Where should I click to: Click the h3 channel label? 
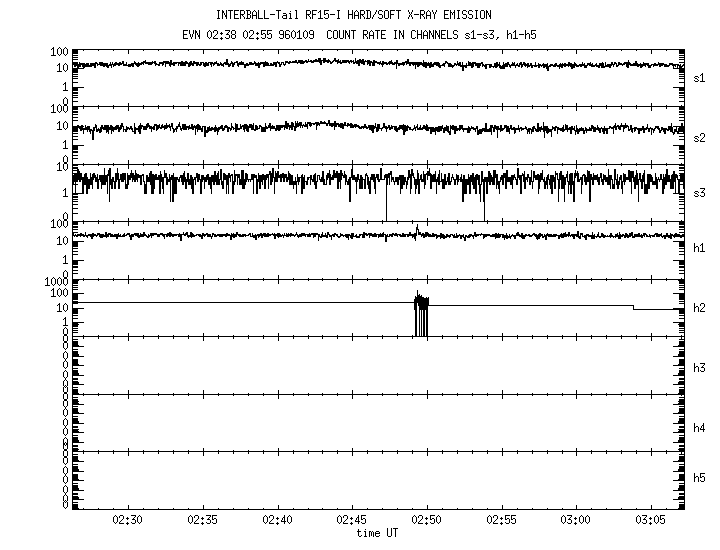tap(701, 367)
